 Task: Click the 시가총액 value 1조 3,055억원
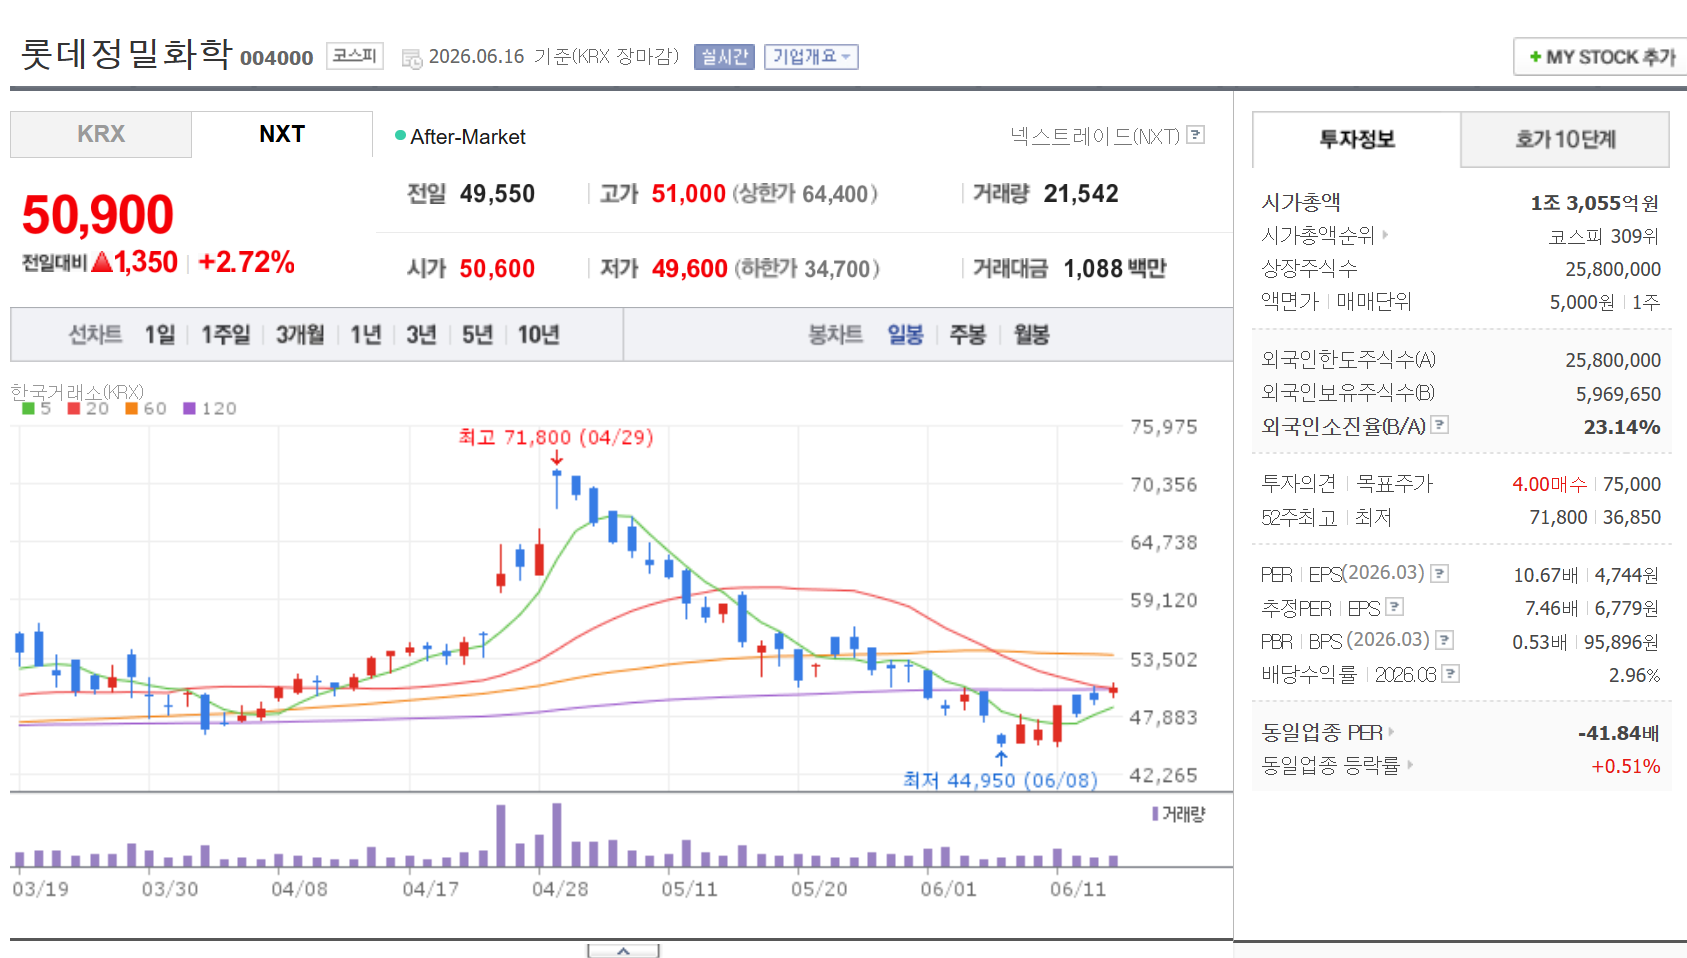[x=1595, y=203]
